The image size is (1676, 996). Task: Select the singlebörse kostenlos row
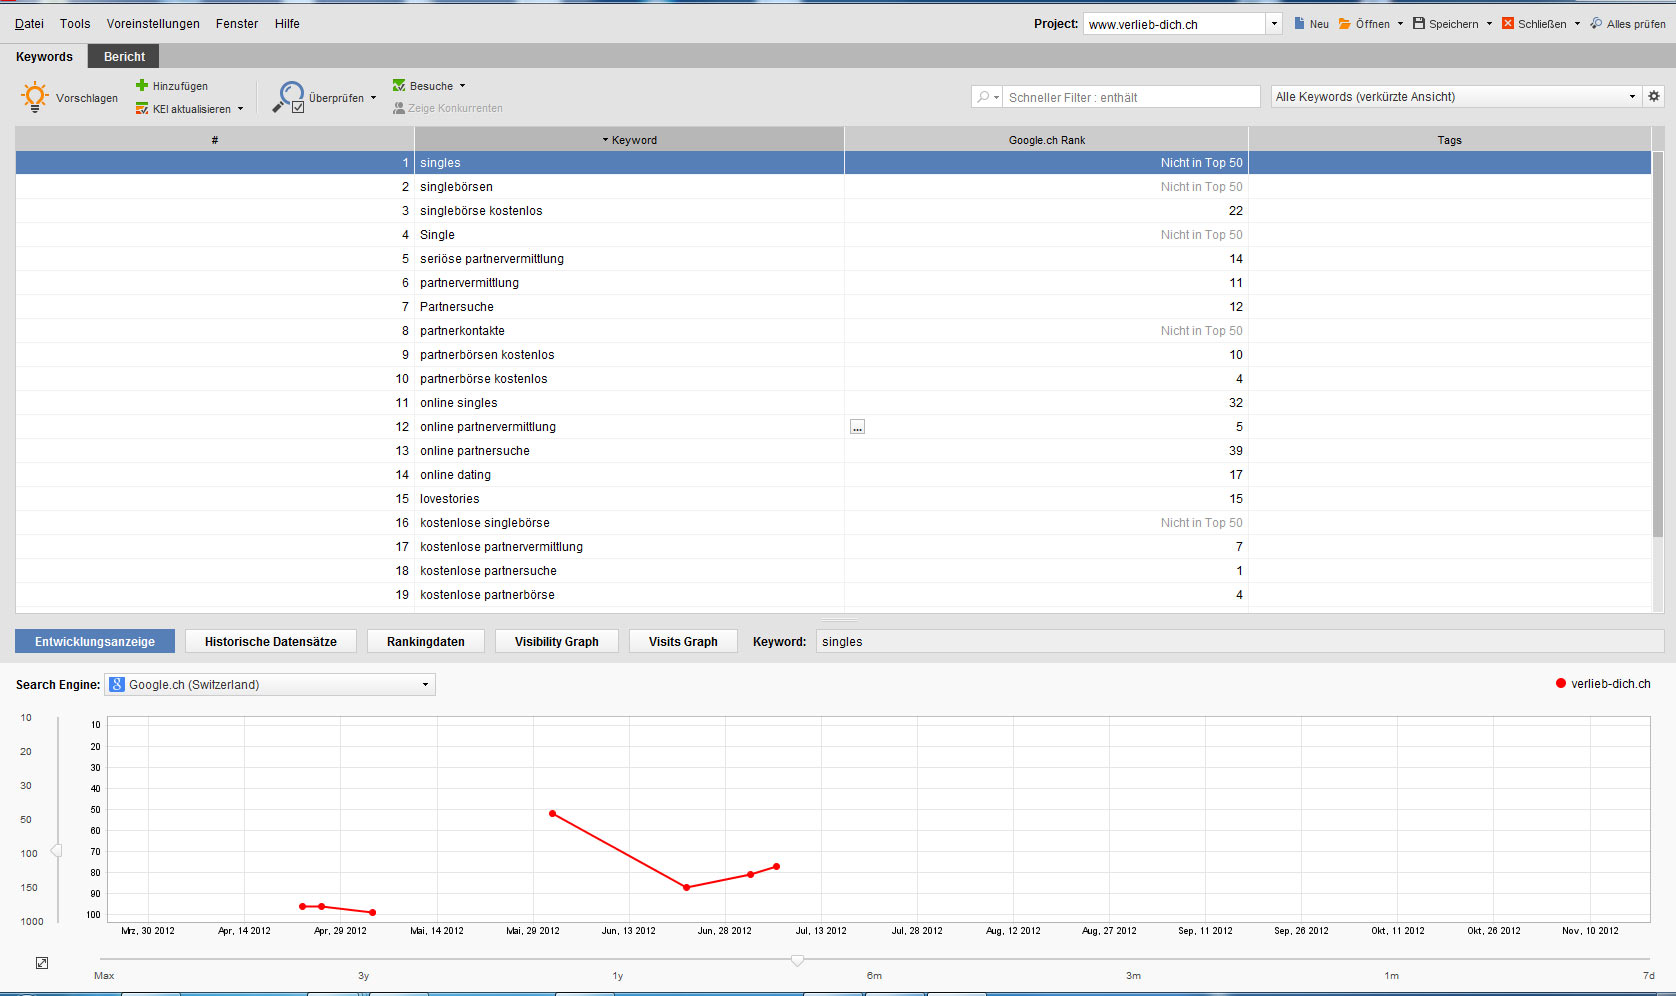833,211
